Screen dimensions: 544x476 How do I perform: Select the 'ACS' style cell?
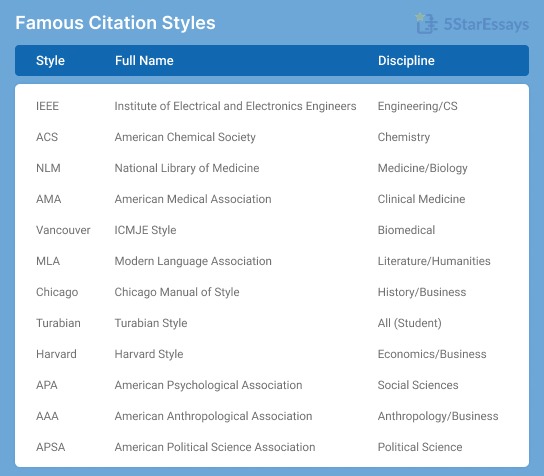click(47, 137)
